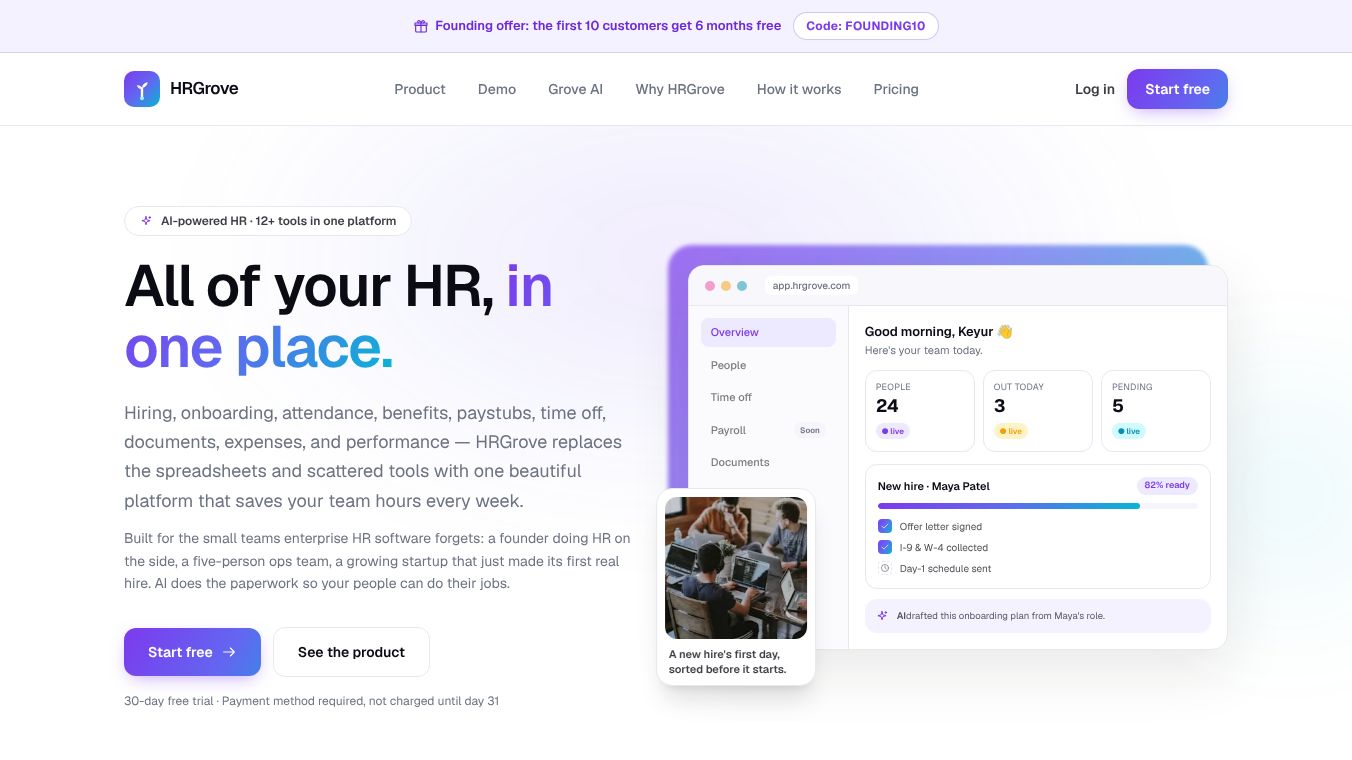Image resolution: width=1352 pixels, height=760 pixels.
Task: Toggle the Offer letter signed checkbox
Action: 885,526
